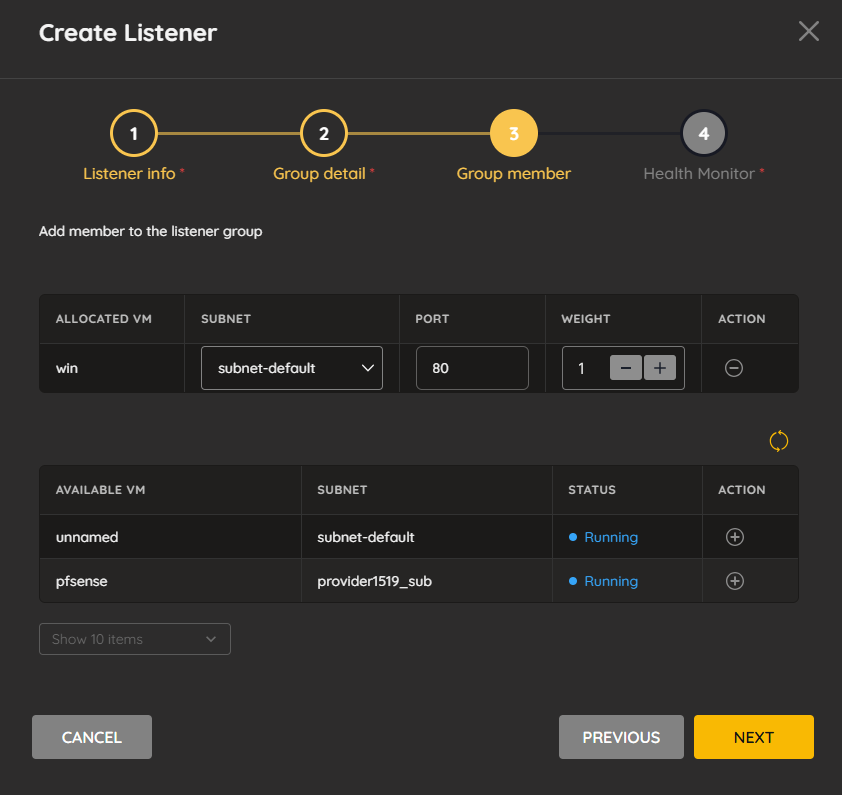Viewport: 842px width, 795px height.
Task: Refresh the available VM list
Action: point(779,441)
